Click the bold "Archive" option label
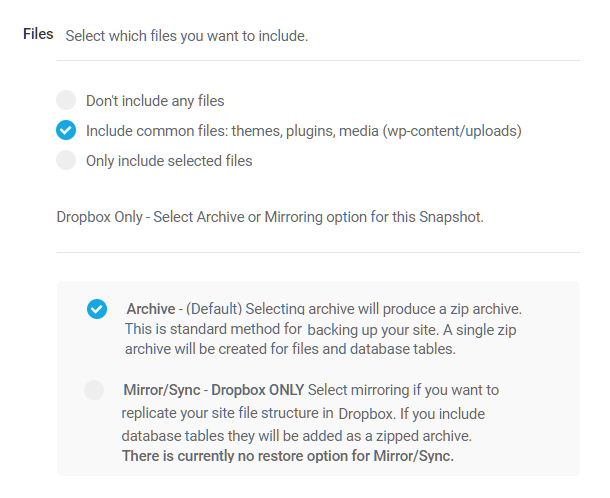 tap(151, 309)
